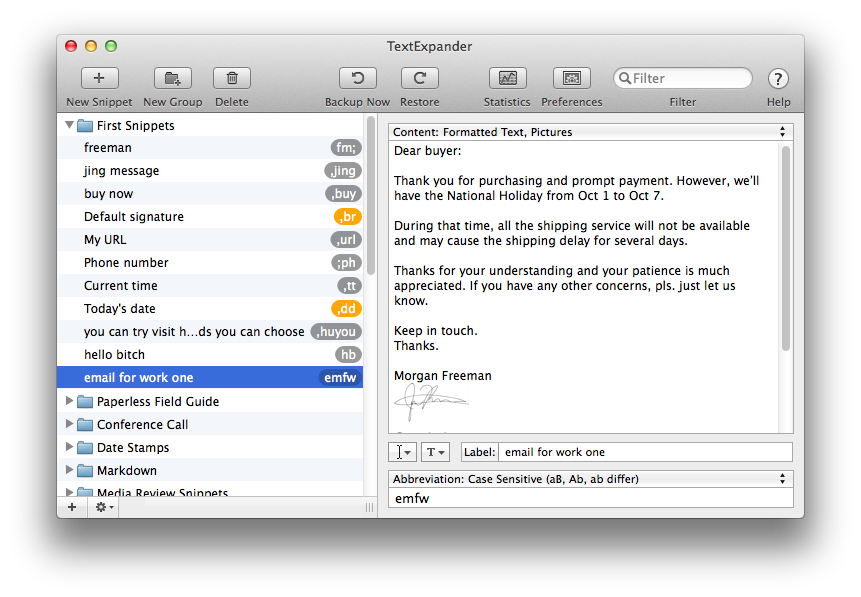Image resolution: width=861 pixels, height=597 pixels.
Task: Click the New Group folder icon
Action: pos(172,78)
